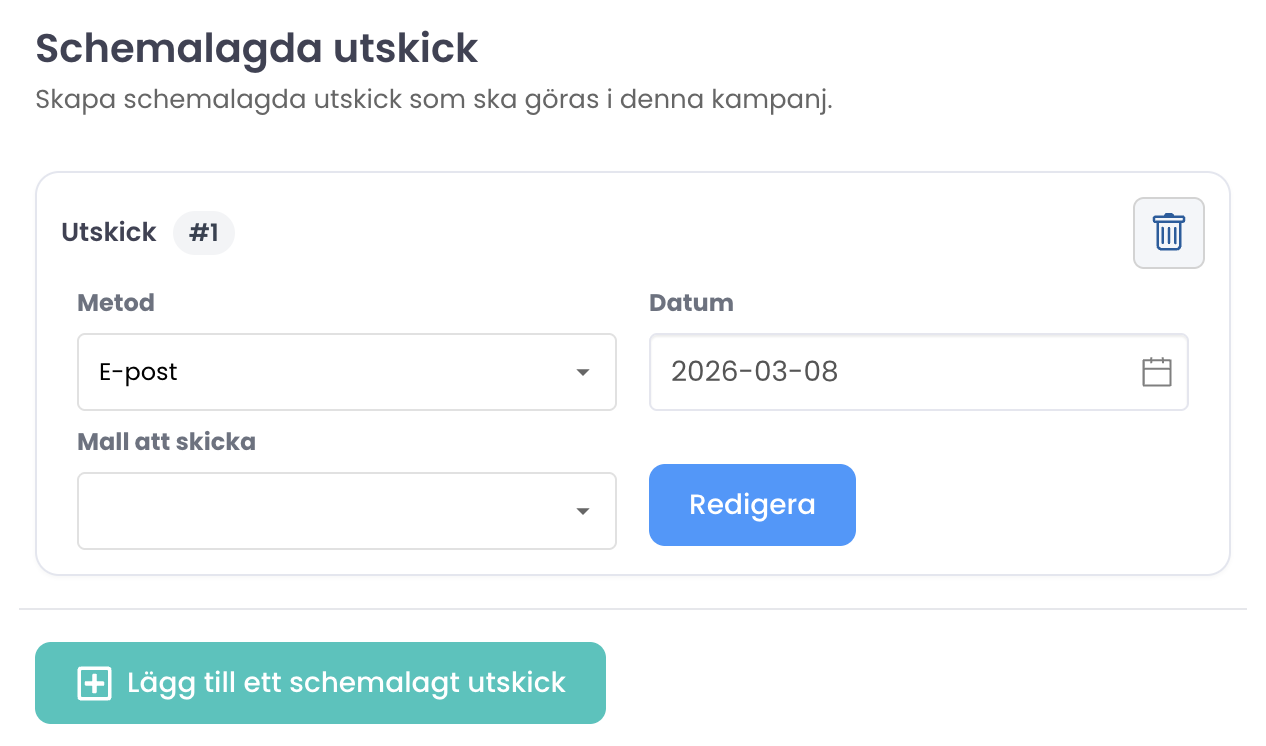Open the chevron on the empty template field

[583, 511]
